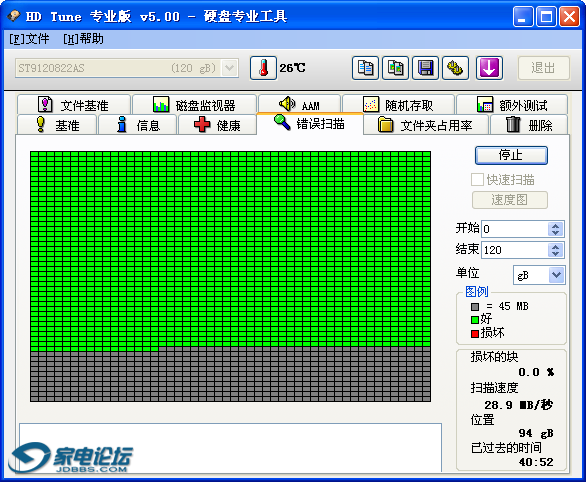Open the 文件基准 tab

(74, 105)
